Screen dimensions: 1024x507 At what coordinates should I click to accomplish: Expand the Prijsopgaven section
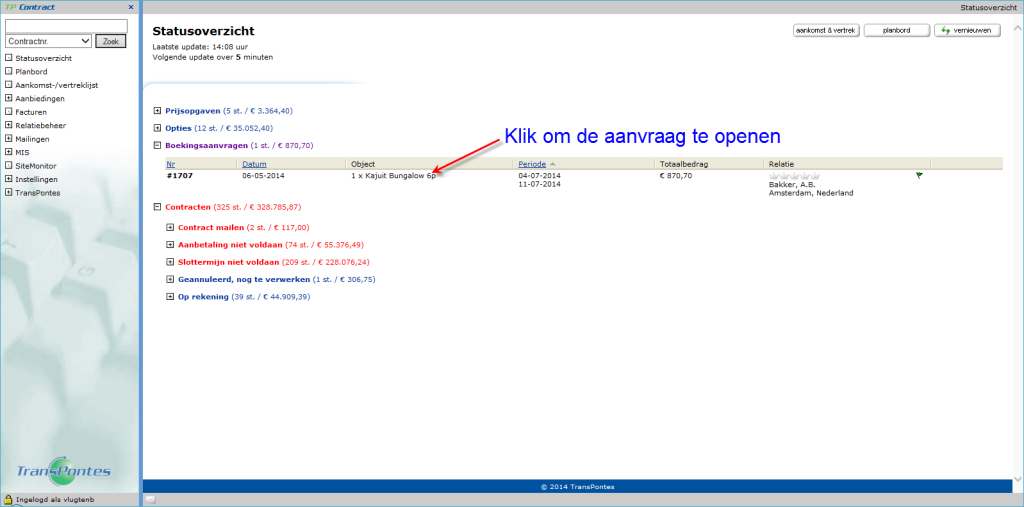pyautogui.click(x=157, y=111)
